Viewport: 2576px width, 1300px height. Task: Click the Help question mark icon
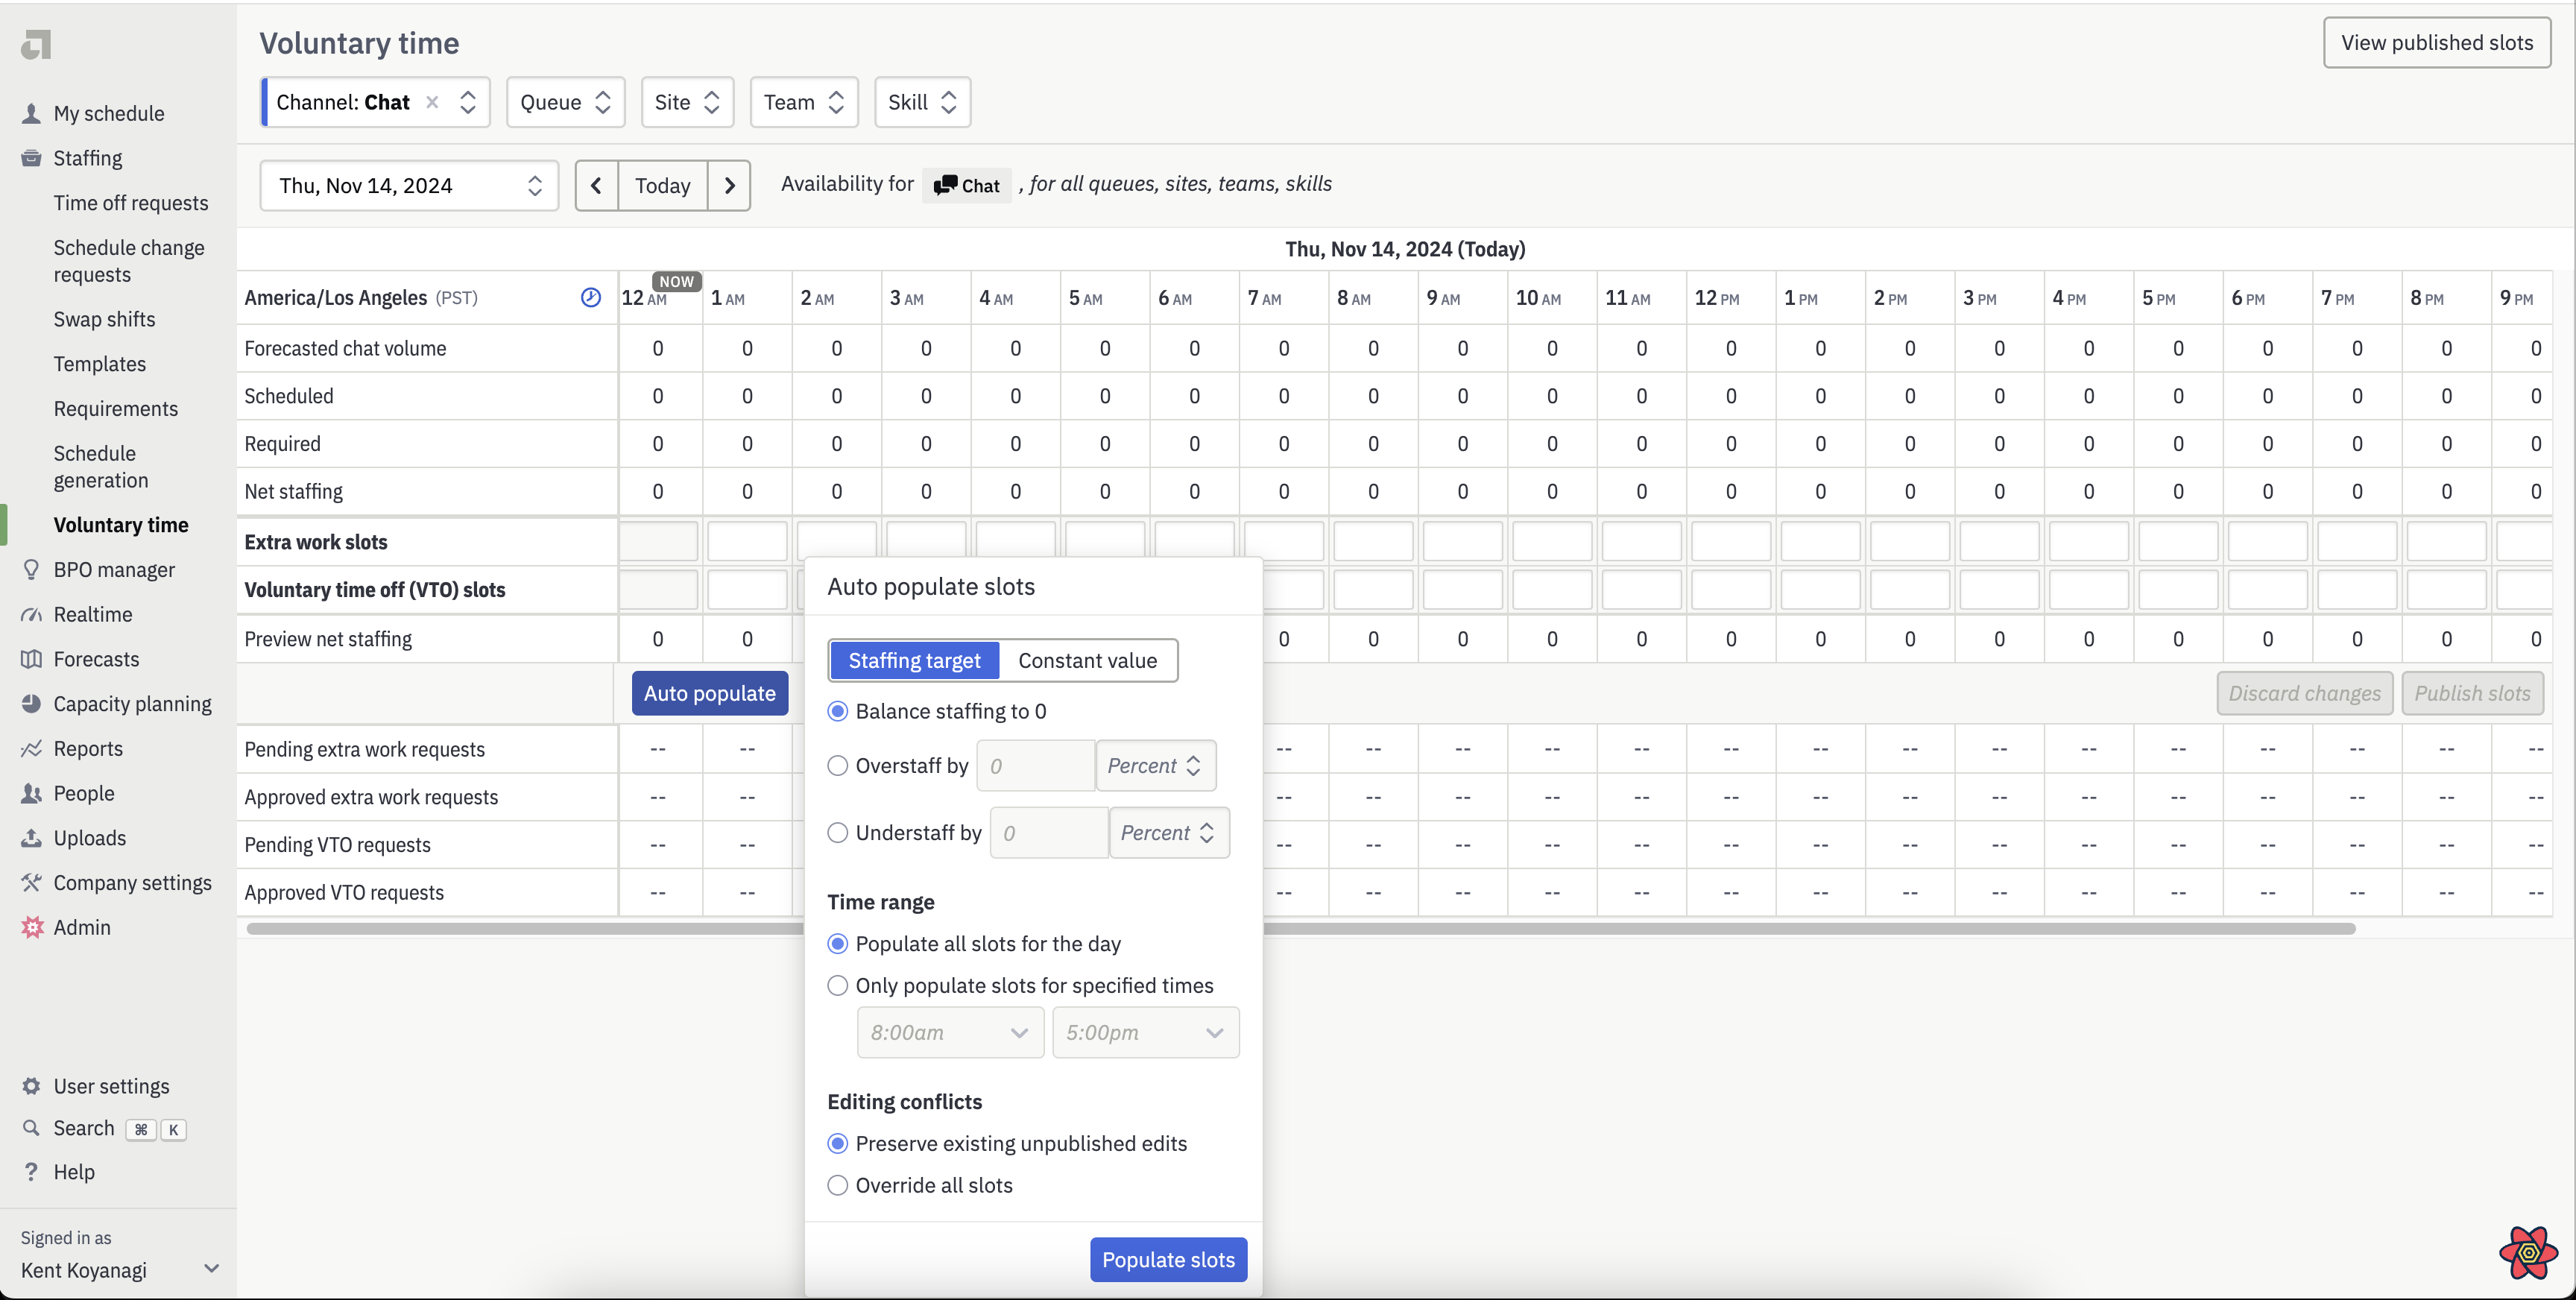click(x=31, y=1171)
